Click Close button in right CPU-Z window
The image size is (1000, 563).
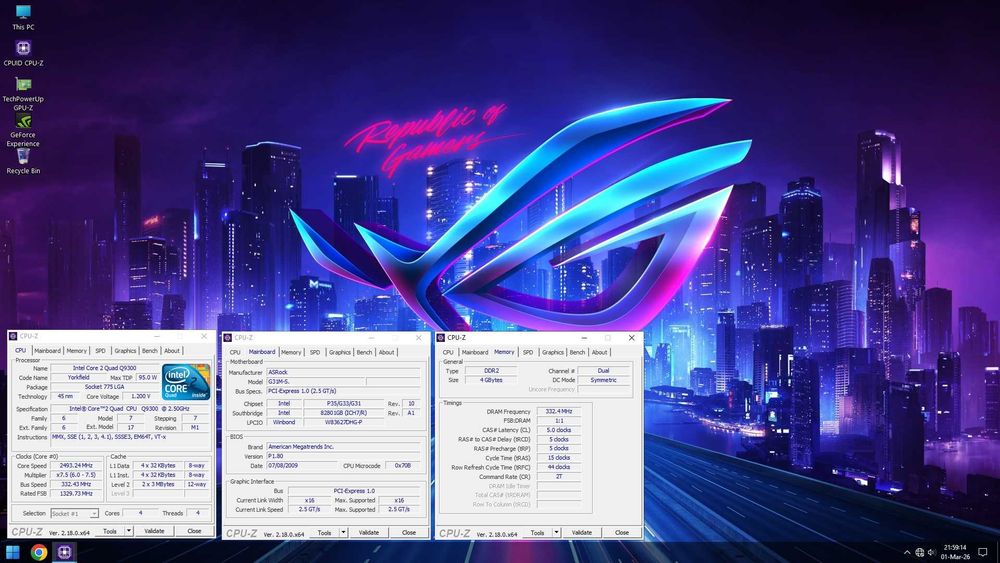point(622,532)
